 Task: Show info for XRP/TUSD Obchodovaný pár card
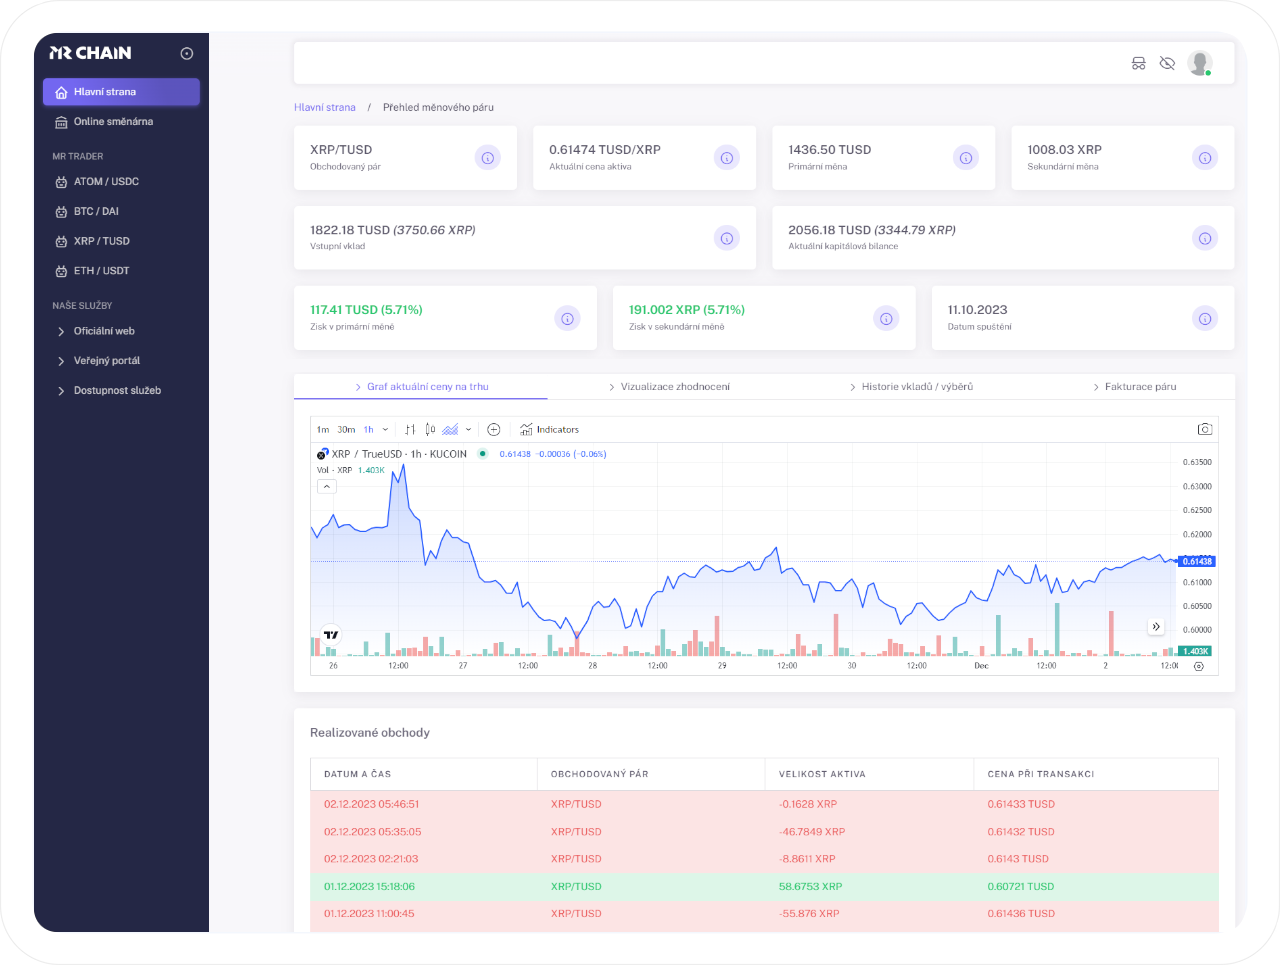487,158
